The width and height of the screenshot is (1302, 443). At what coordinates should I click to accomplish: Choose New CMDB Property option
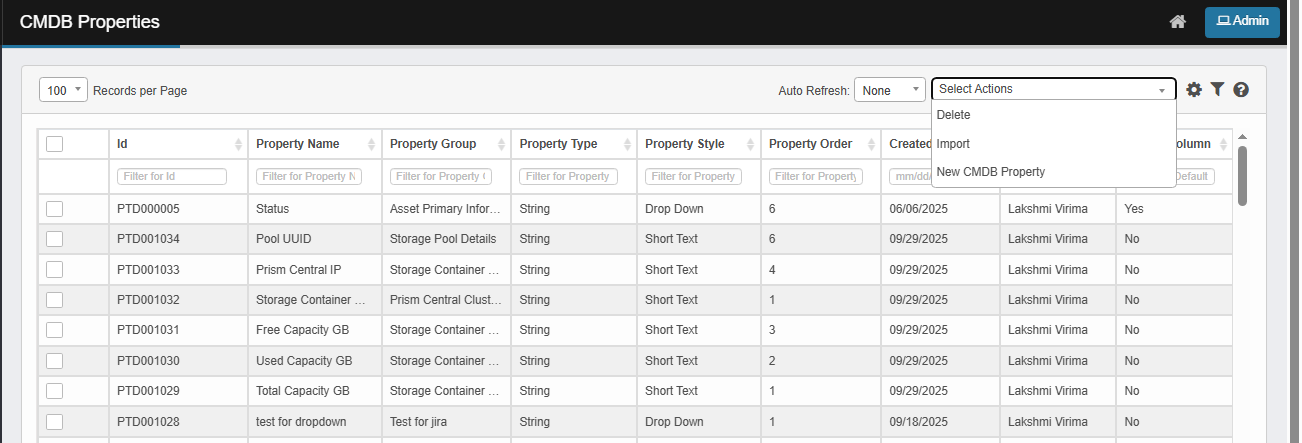(990, 172)
